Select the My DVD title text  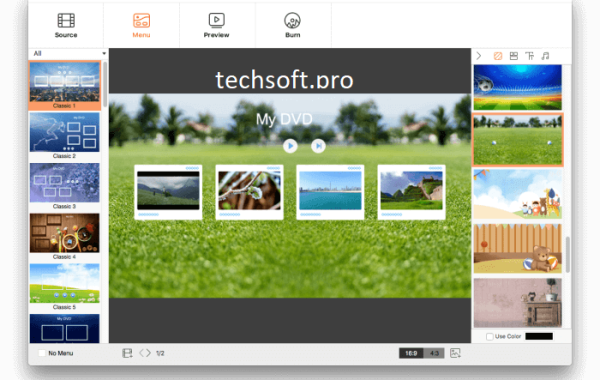tap(284, 119)
